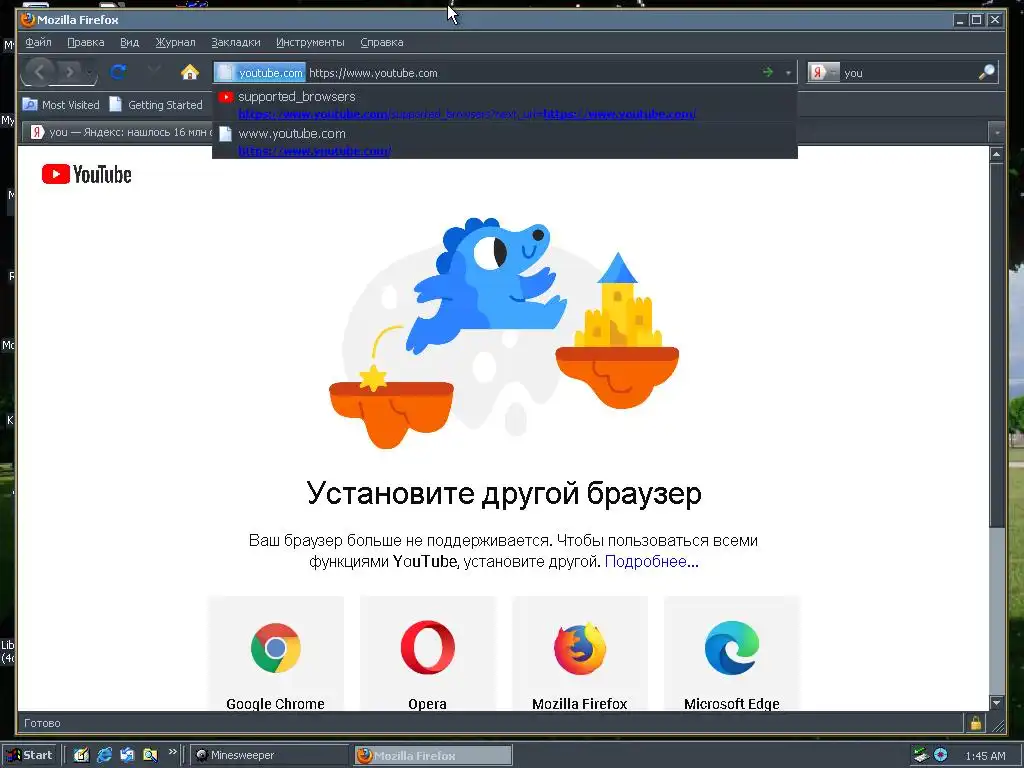Go forward with the Forward arrow

pyautogui.click(x=69, y=72)
